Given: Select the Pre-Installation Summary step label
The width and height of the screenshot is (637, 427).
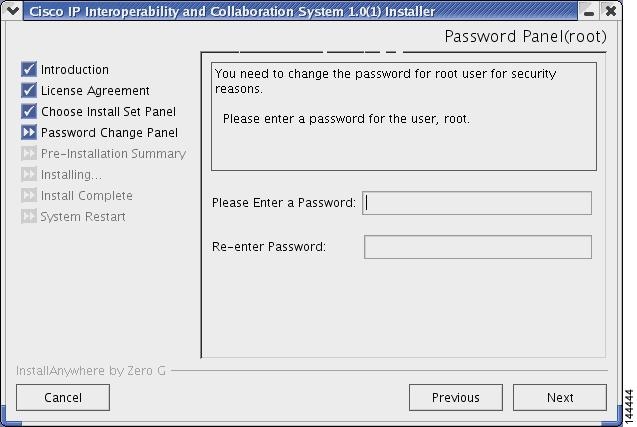Looking at the screenshot, I should pyautogui.click(x=113, y=153).
